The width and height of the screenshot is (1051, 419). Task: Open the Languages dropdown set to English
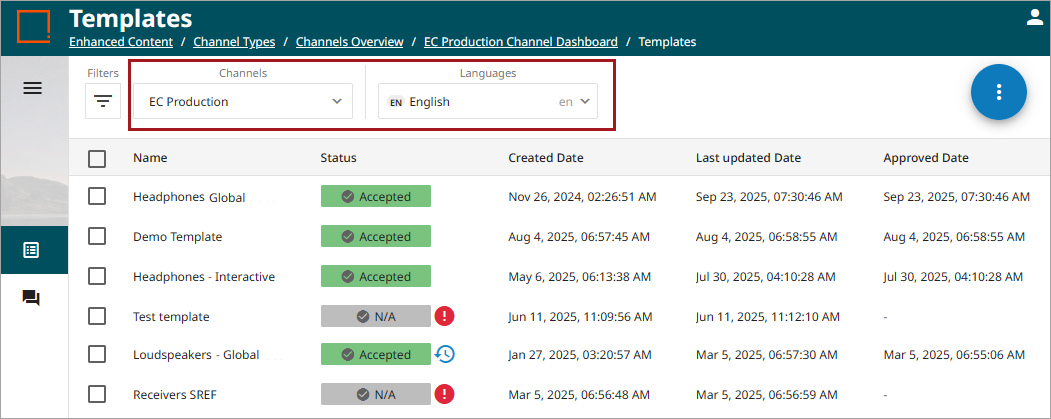(x=488, y=101)
